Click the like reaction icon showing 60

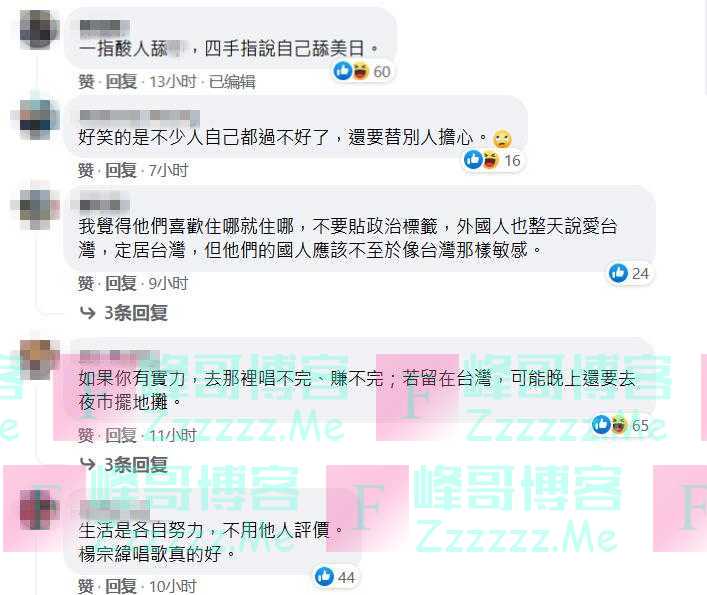click(x=343, y=71)
